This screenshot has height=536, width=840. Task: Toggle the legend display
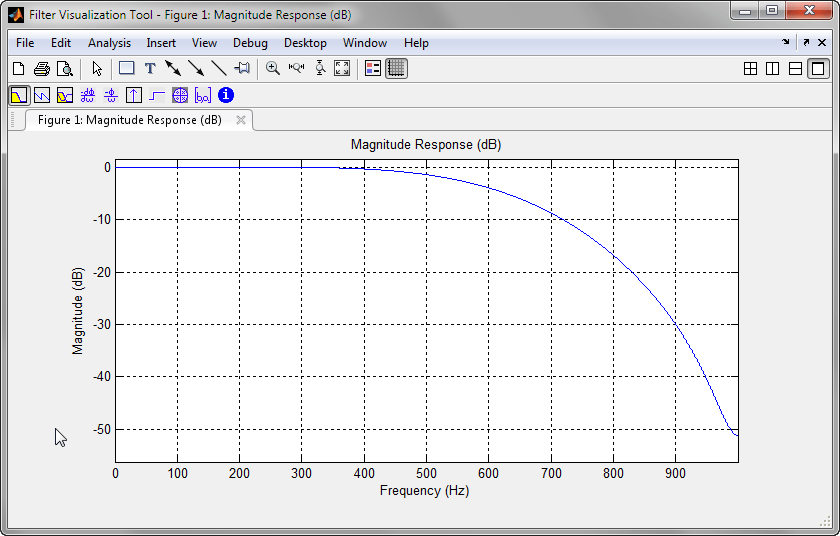[x=373, y=69]
